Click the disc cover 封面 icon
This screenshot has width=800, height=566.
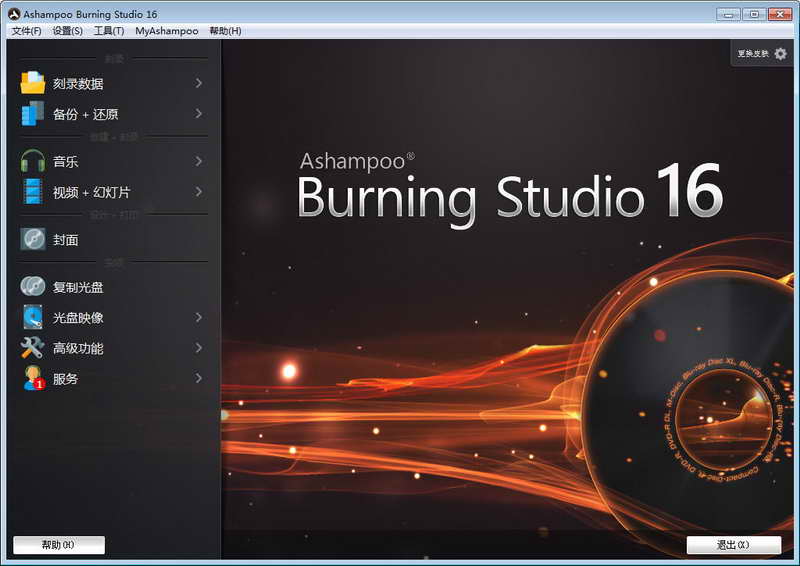click(x=33, y=240)
